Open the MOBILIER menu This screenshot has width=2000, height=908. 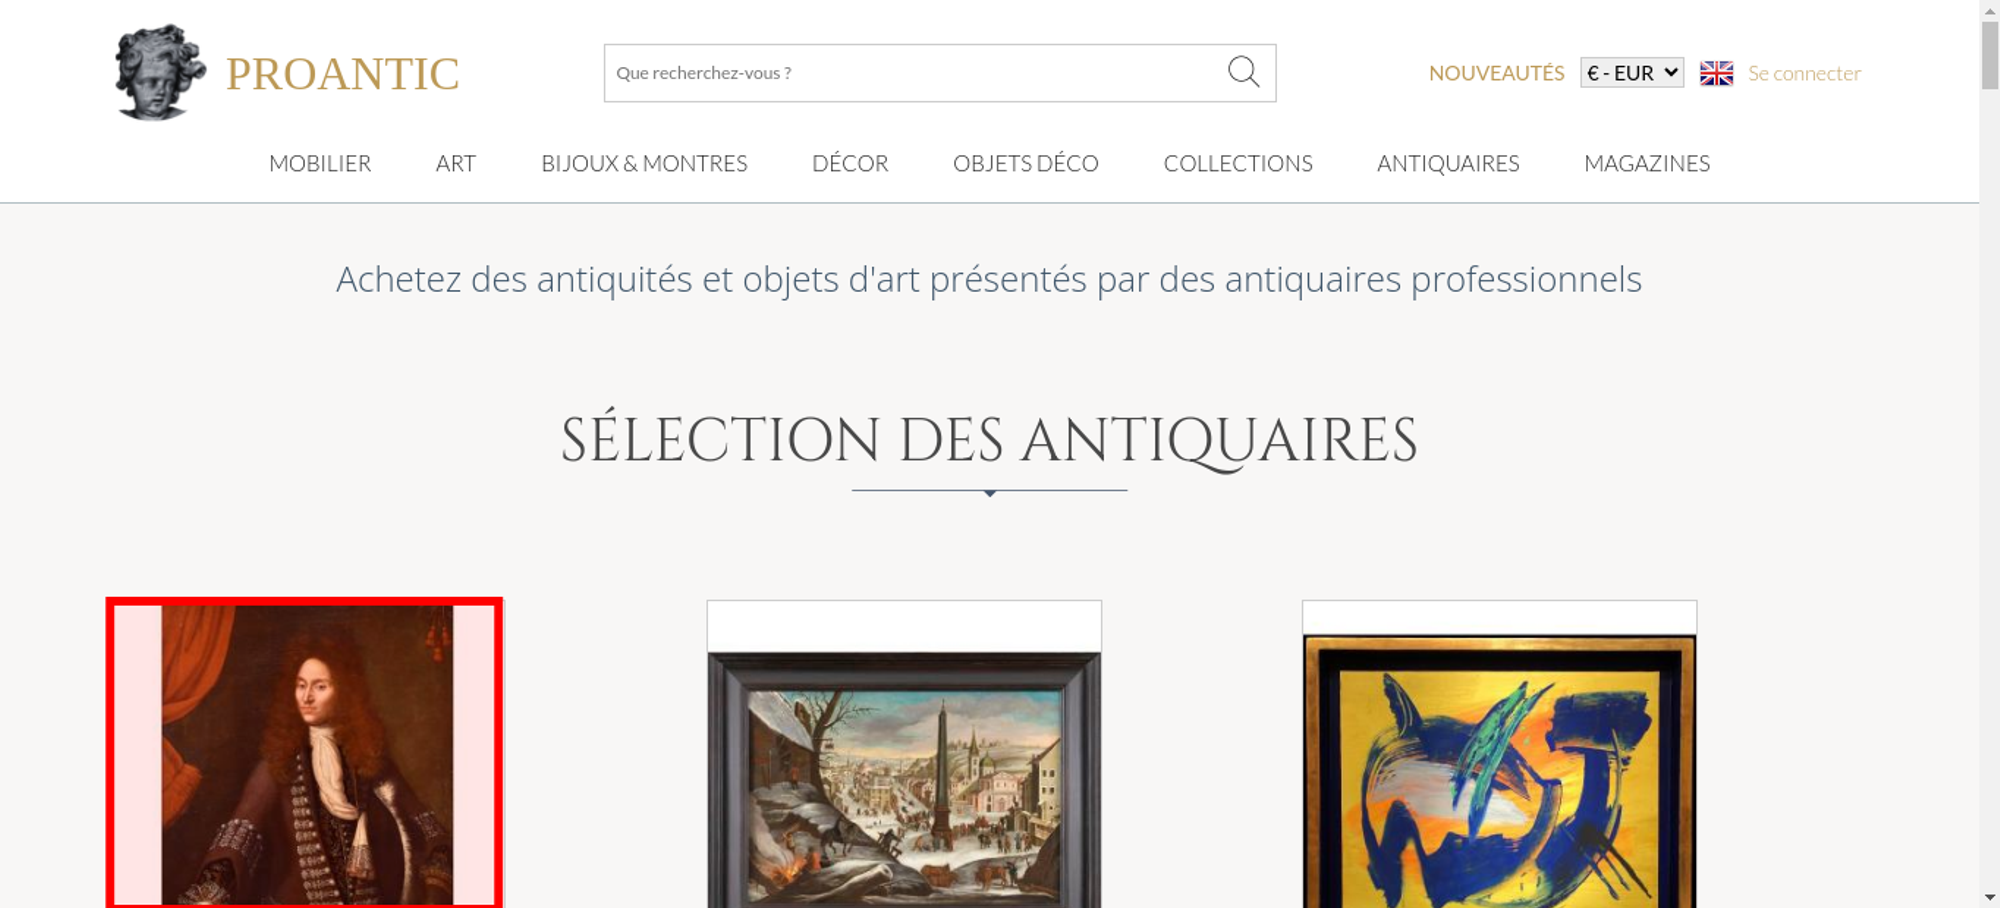(320, 163)
